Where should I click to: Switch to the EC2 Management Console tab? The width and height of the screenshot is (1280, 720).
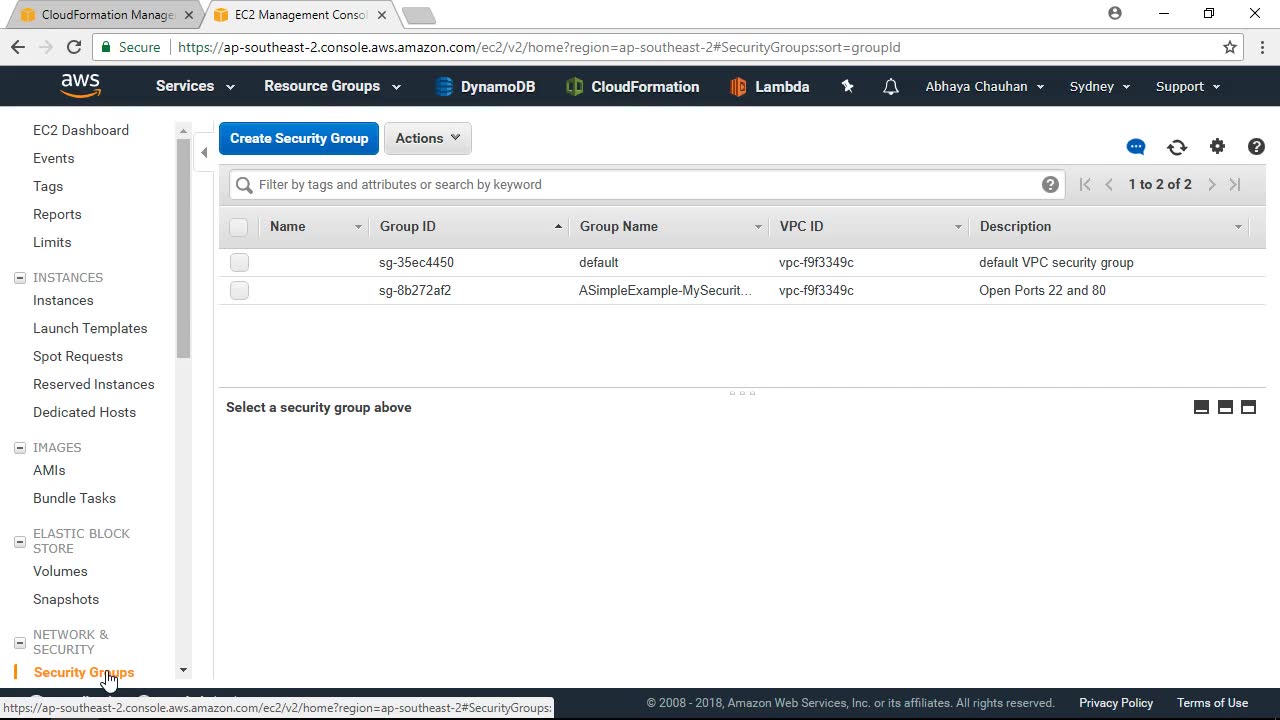click(x=300, y=15)
